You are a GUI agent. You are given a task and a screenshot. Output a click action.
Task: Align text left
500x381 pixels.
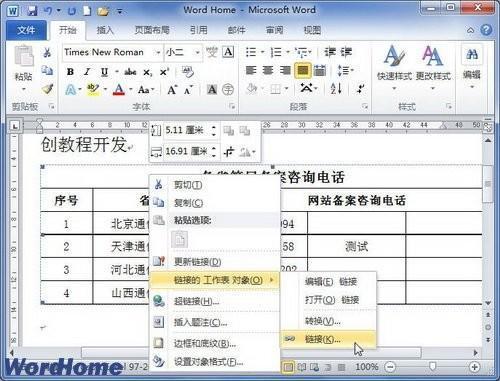click(251, 70)
